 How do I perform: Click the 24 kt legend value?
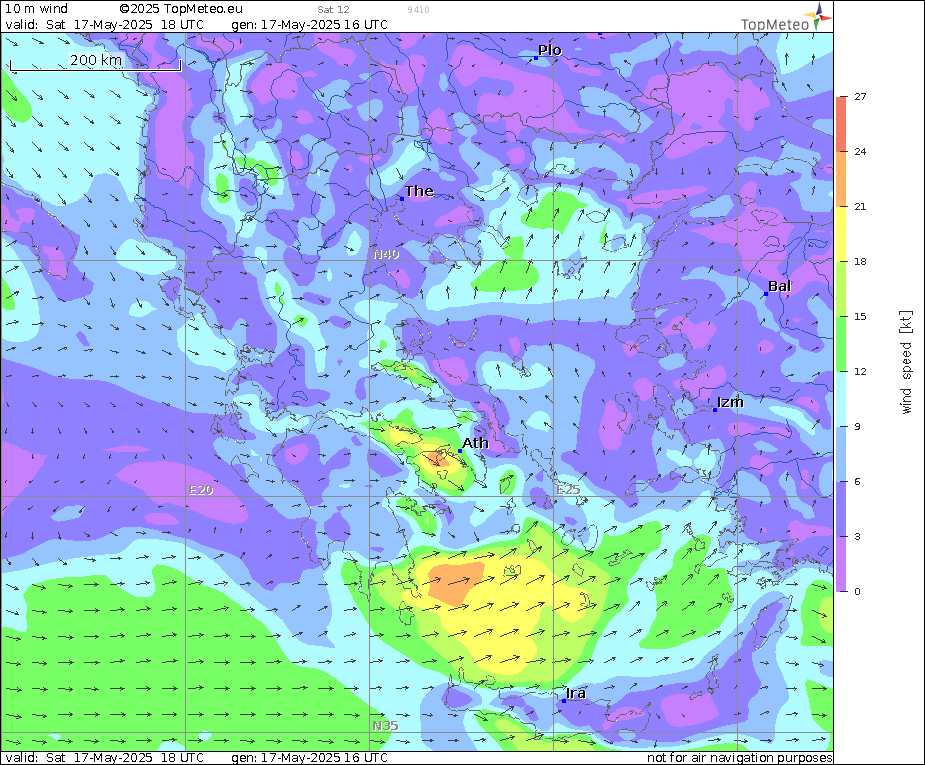click(860, 152)
